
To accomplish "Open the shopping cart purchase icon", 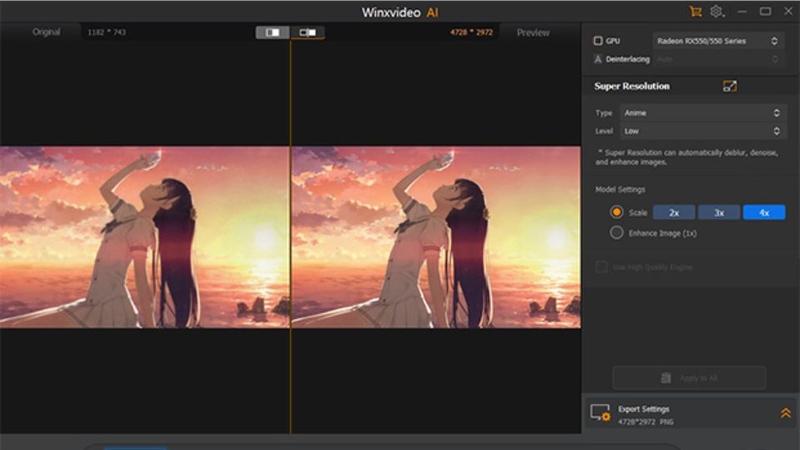I will 695,12.
